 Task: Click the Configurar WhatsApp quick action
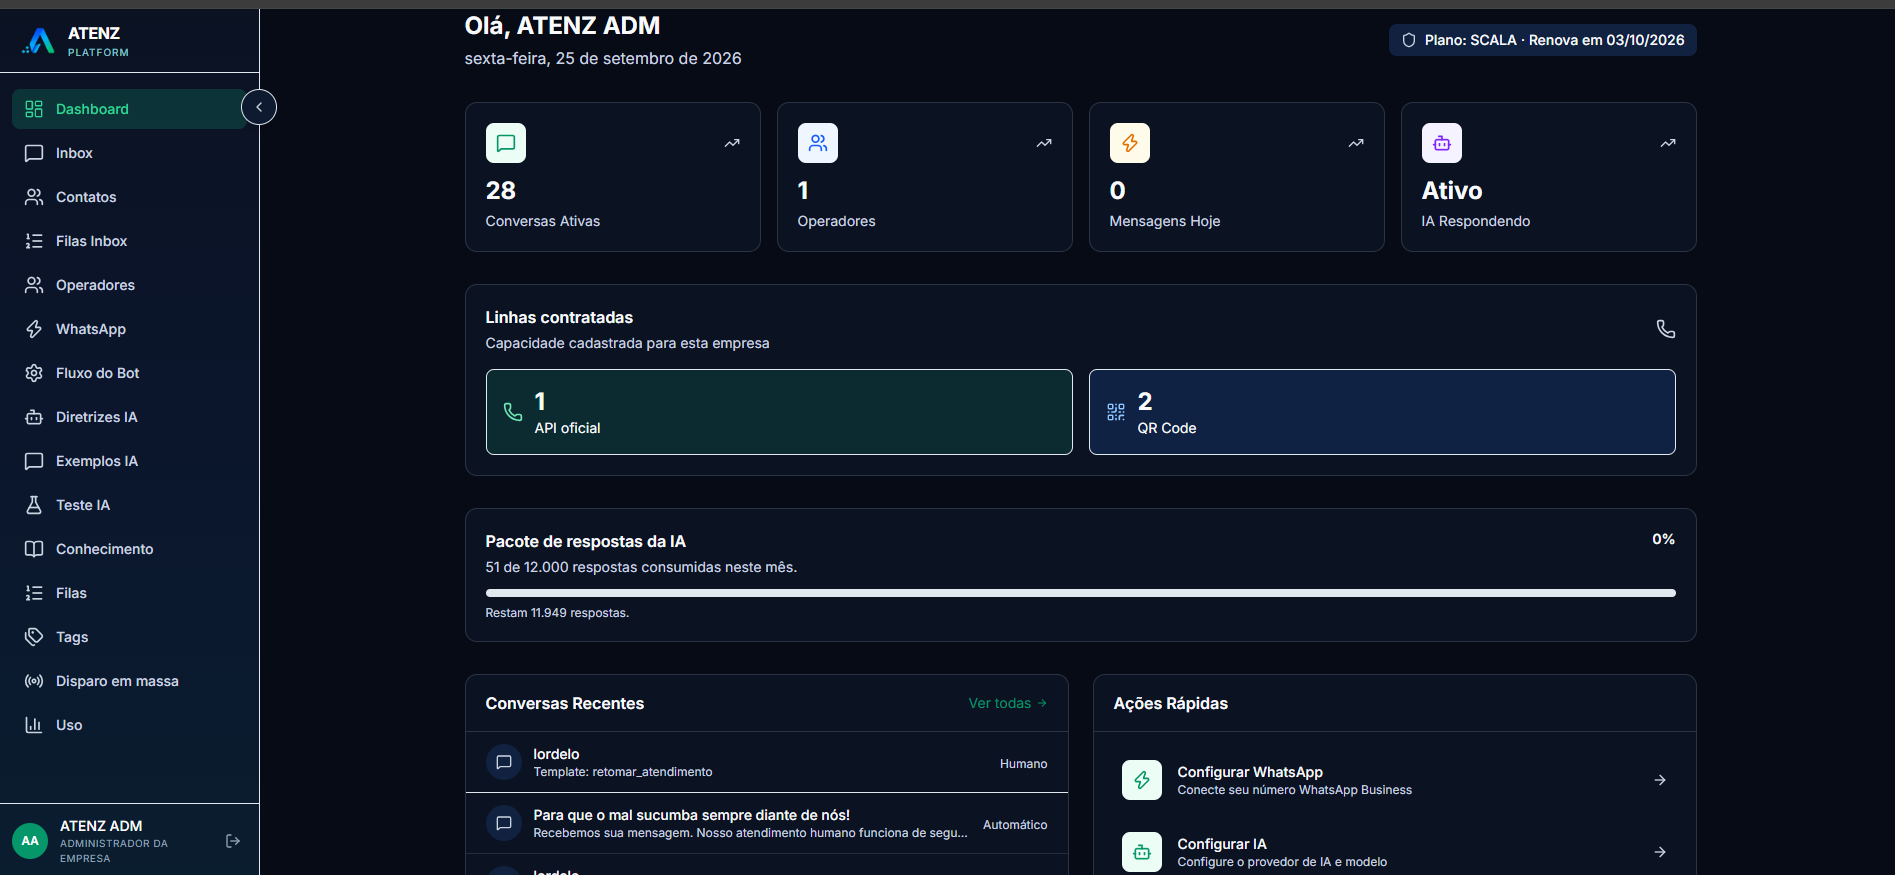point(1395,780)
